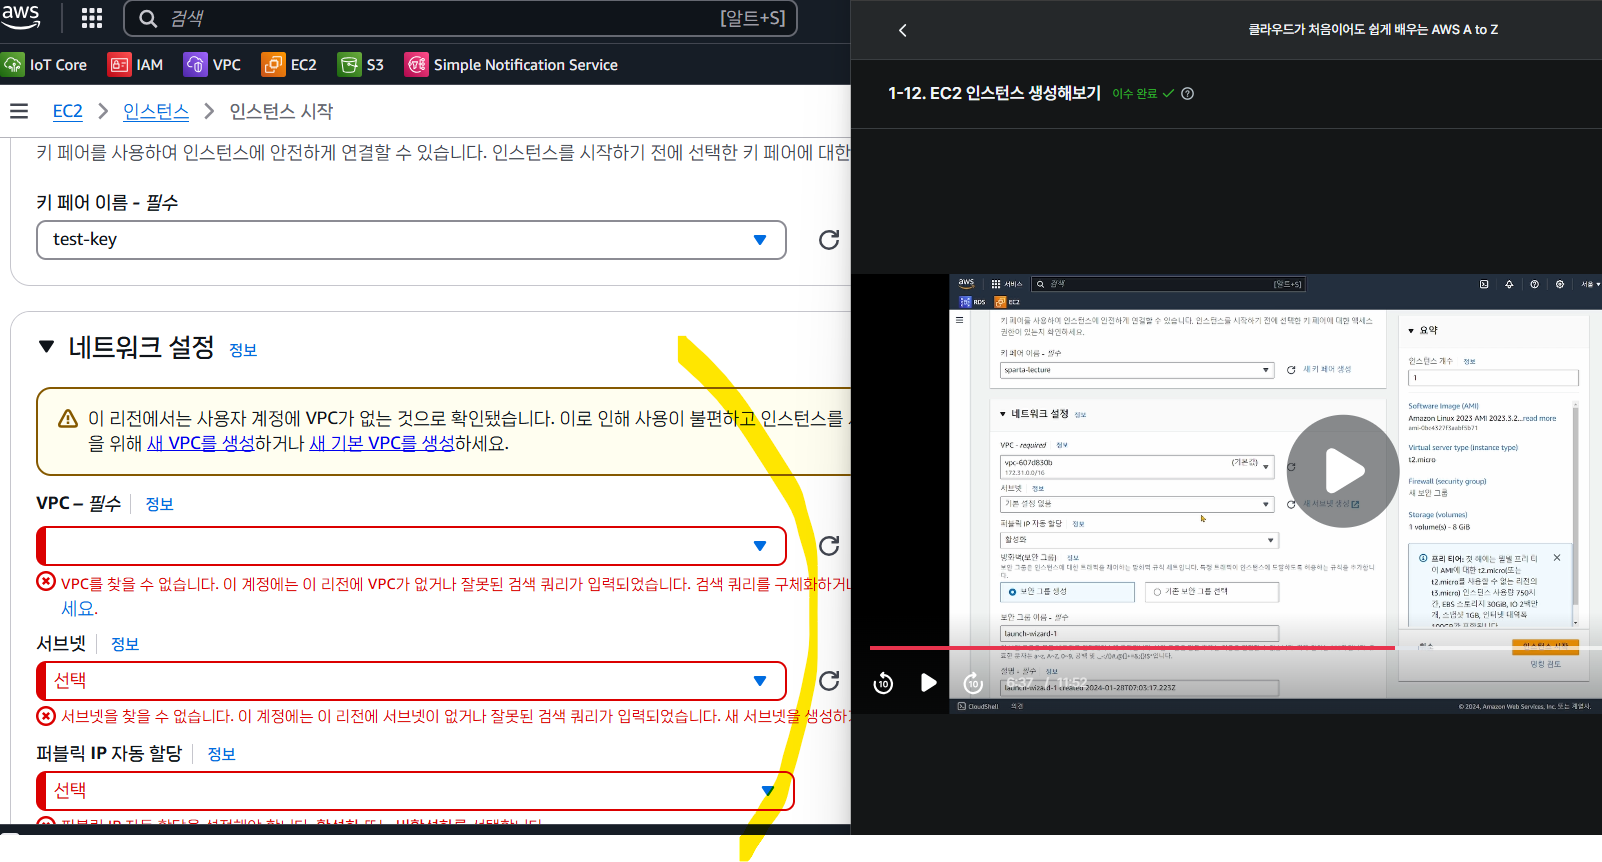Open 정보 link next to 네트워크 설정
The height and width of the screenshot is (862, 1602).
click(x=243, y=350)
